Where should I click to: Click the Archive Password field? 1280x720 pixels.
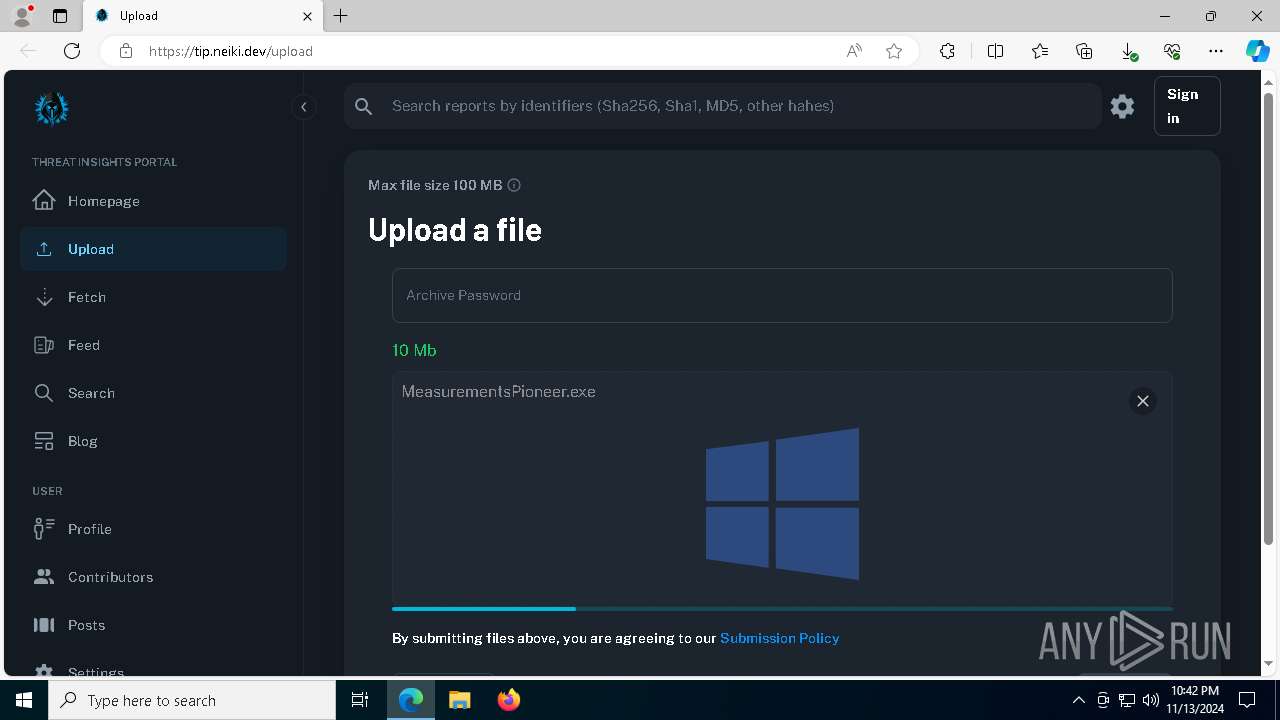pyautogui.click(x=782, y=295)
